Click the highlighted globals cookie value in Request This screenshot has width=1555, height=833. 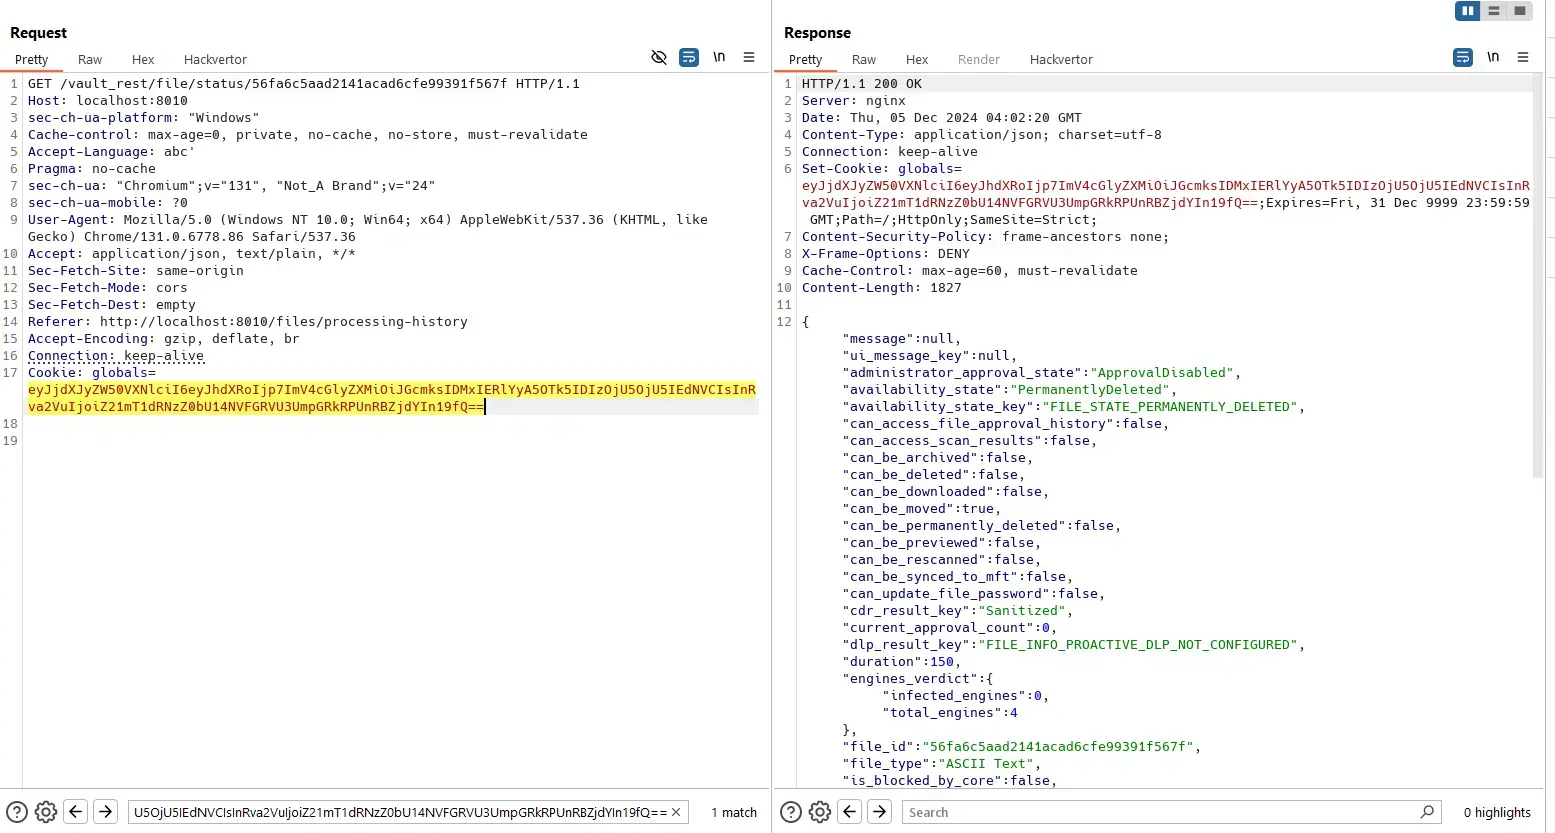[x=392, y=398]
